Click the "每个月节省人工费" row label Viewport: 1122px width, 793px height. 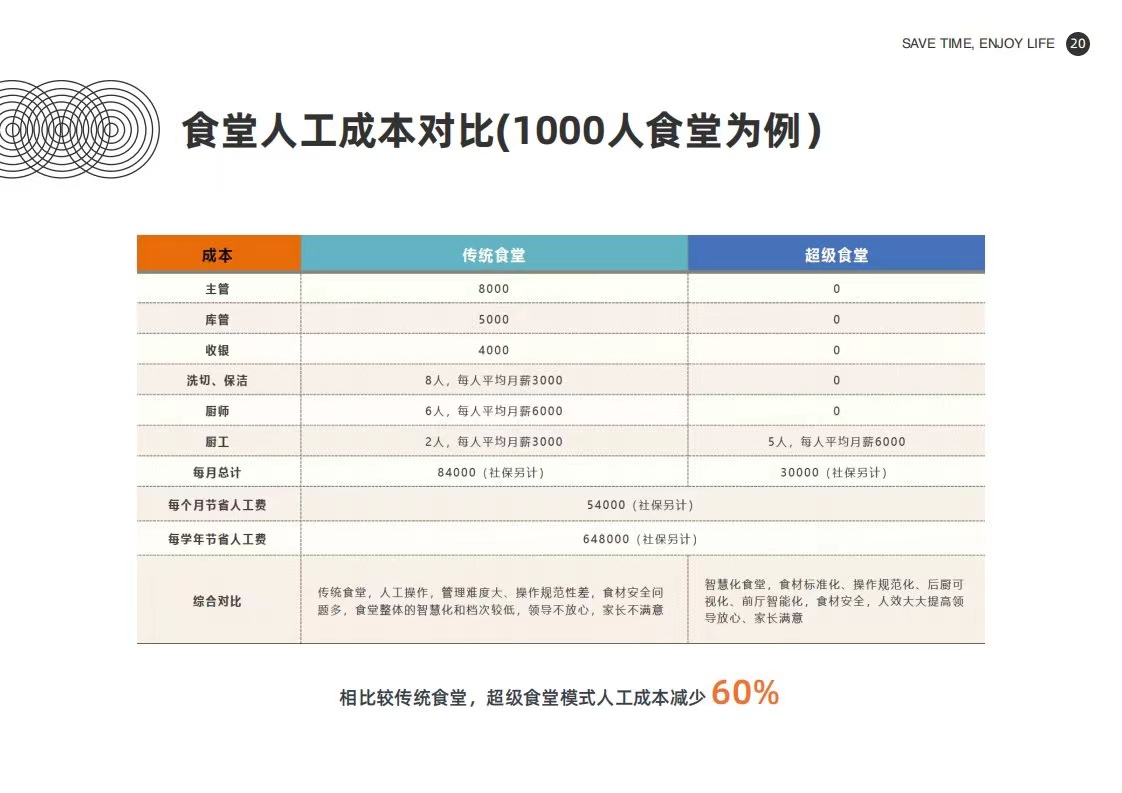tap(218, 505)
